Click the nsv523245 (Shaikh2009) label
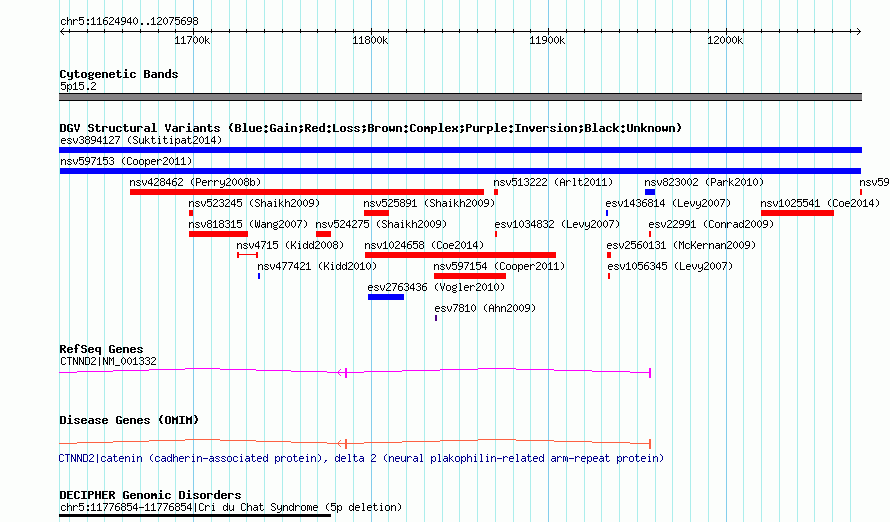The image size is (890, 522). (x=254, y=203)
